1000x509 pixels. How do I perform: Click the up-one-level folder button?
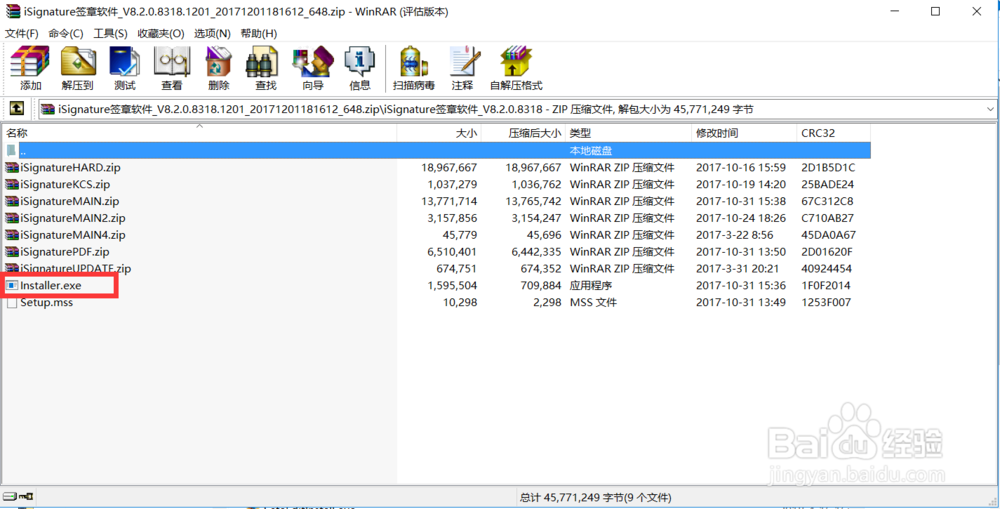click(x=18, y=109)
